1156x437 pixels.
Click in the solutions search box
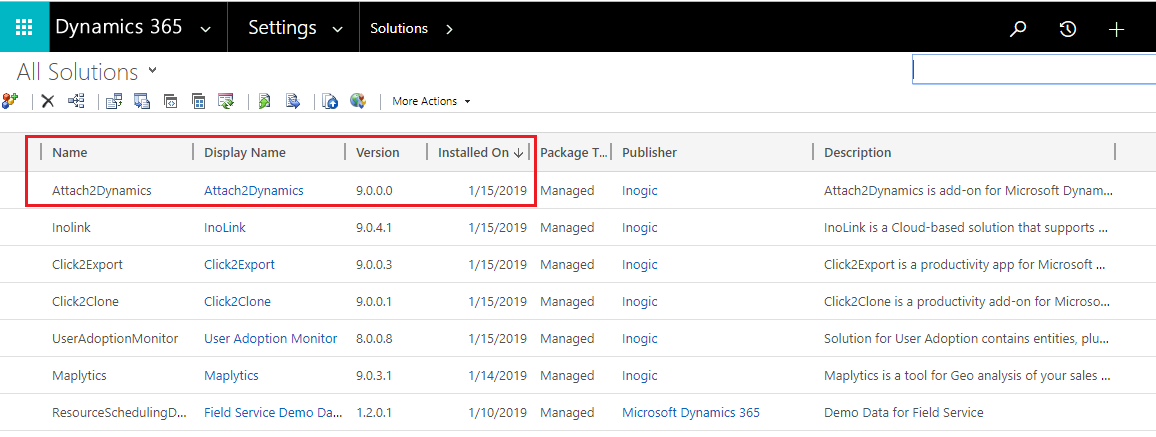(1034, 69)
